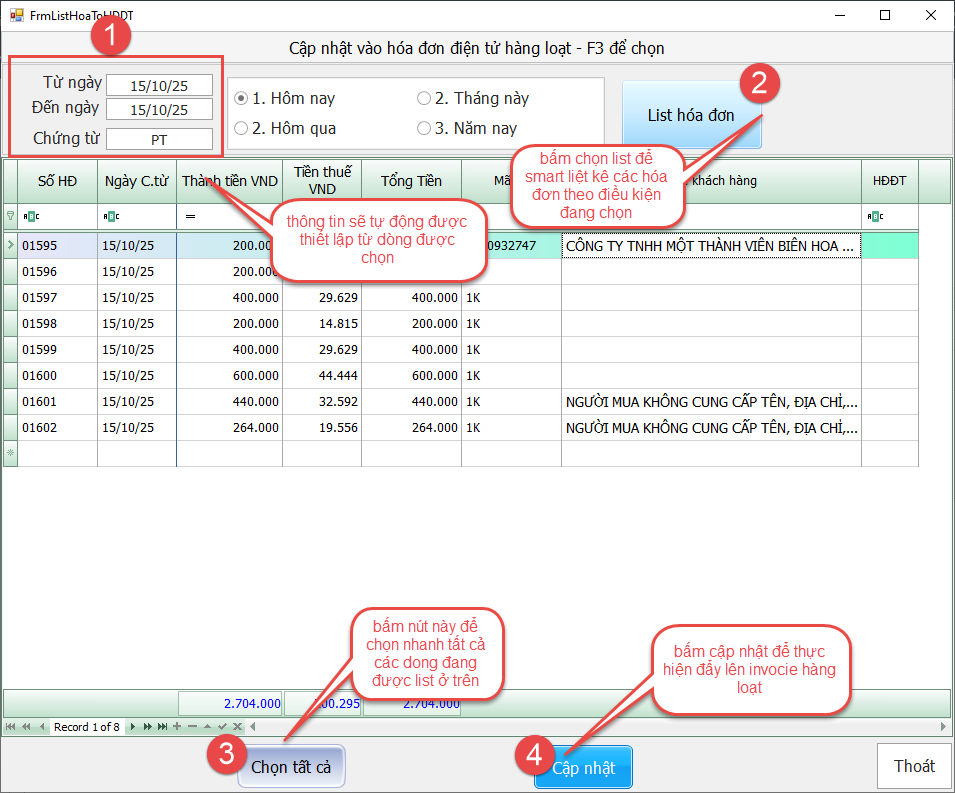Go to first record in navigator

11,727
